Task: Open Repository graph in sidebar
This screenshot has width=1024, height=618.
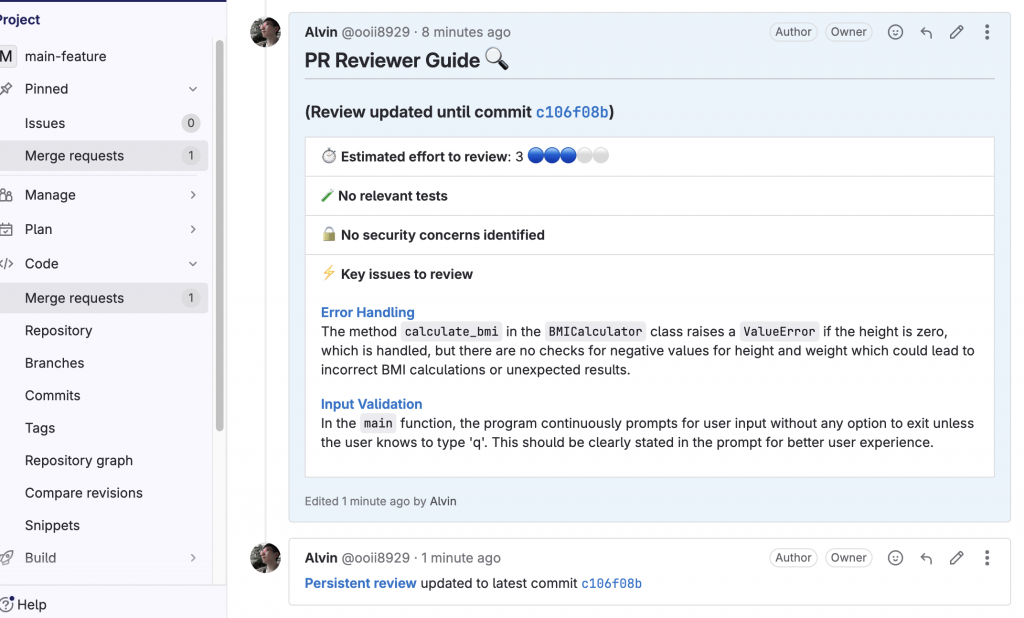Action: [104, 461]
